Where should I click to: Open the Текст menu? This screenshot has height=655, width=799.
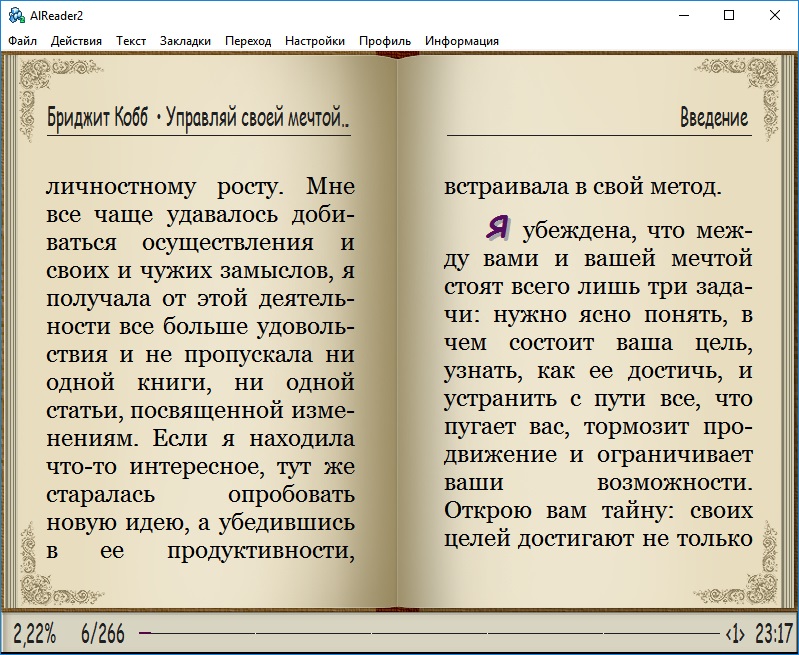[131, 41]
